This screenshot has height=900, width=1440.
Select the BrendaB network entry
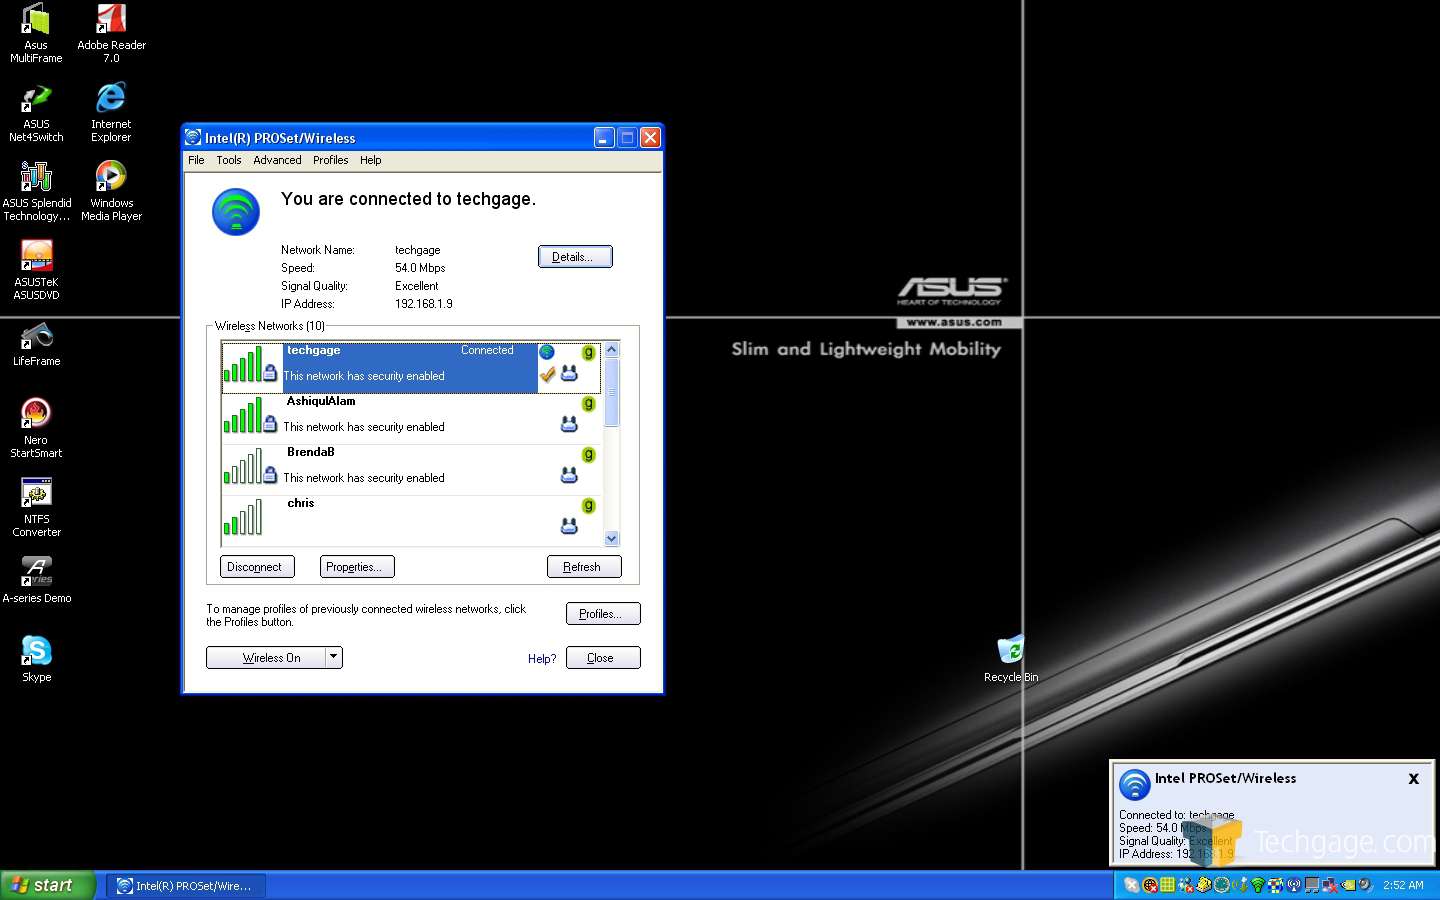click(411, 469)
